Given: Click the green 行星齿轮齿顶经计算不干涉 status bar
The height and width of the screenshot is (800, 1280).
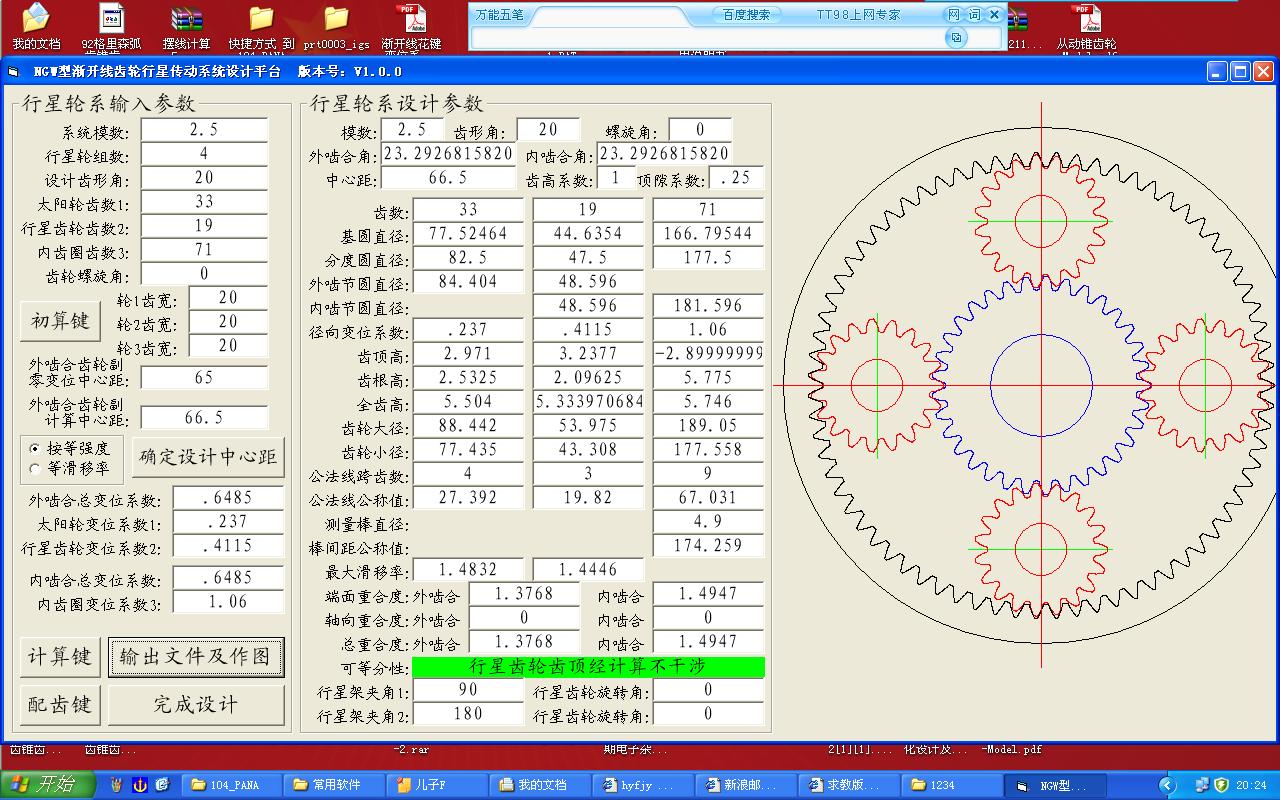Looking at the screenshot, I should pyautogui.click(x=588, y=666).
